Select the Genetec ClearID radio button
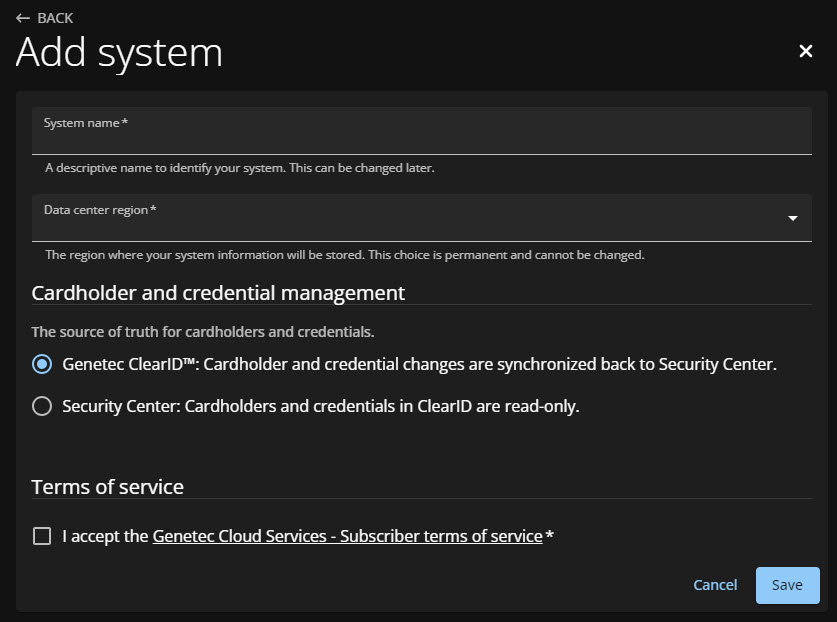This screenshot has height=622, width=837. click(x=42, y=364)
